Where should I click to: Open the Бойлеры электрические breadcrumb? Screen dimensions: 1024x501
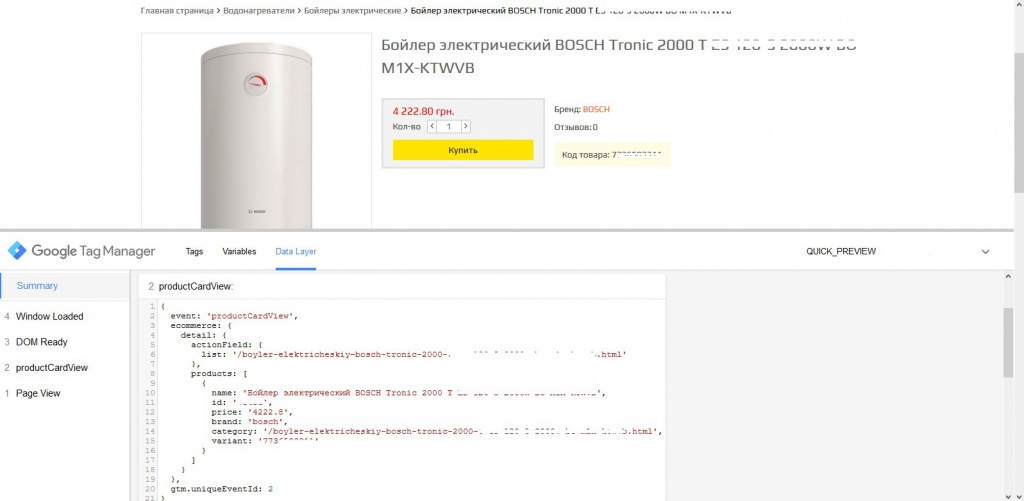point(353,11)
